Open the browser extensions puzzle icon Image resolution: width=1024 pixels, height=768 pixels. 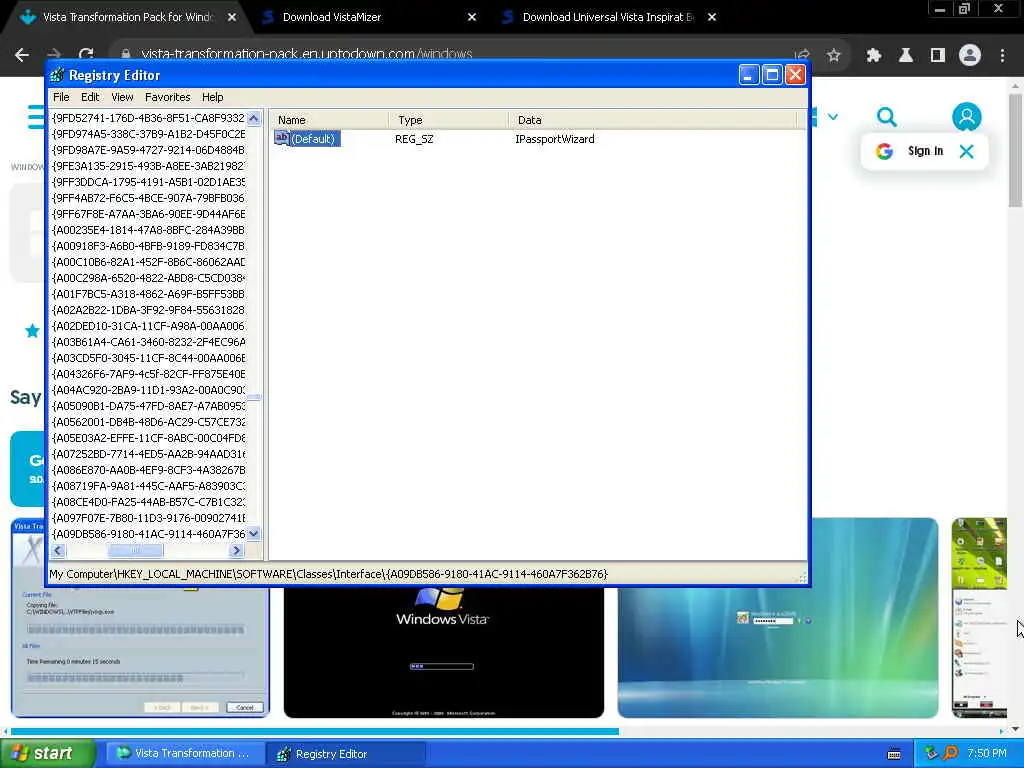(874, 55)
